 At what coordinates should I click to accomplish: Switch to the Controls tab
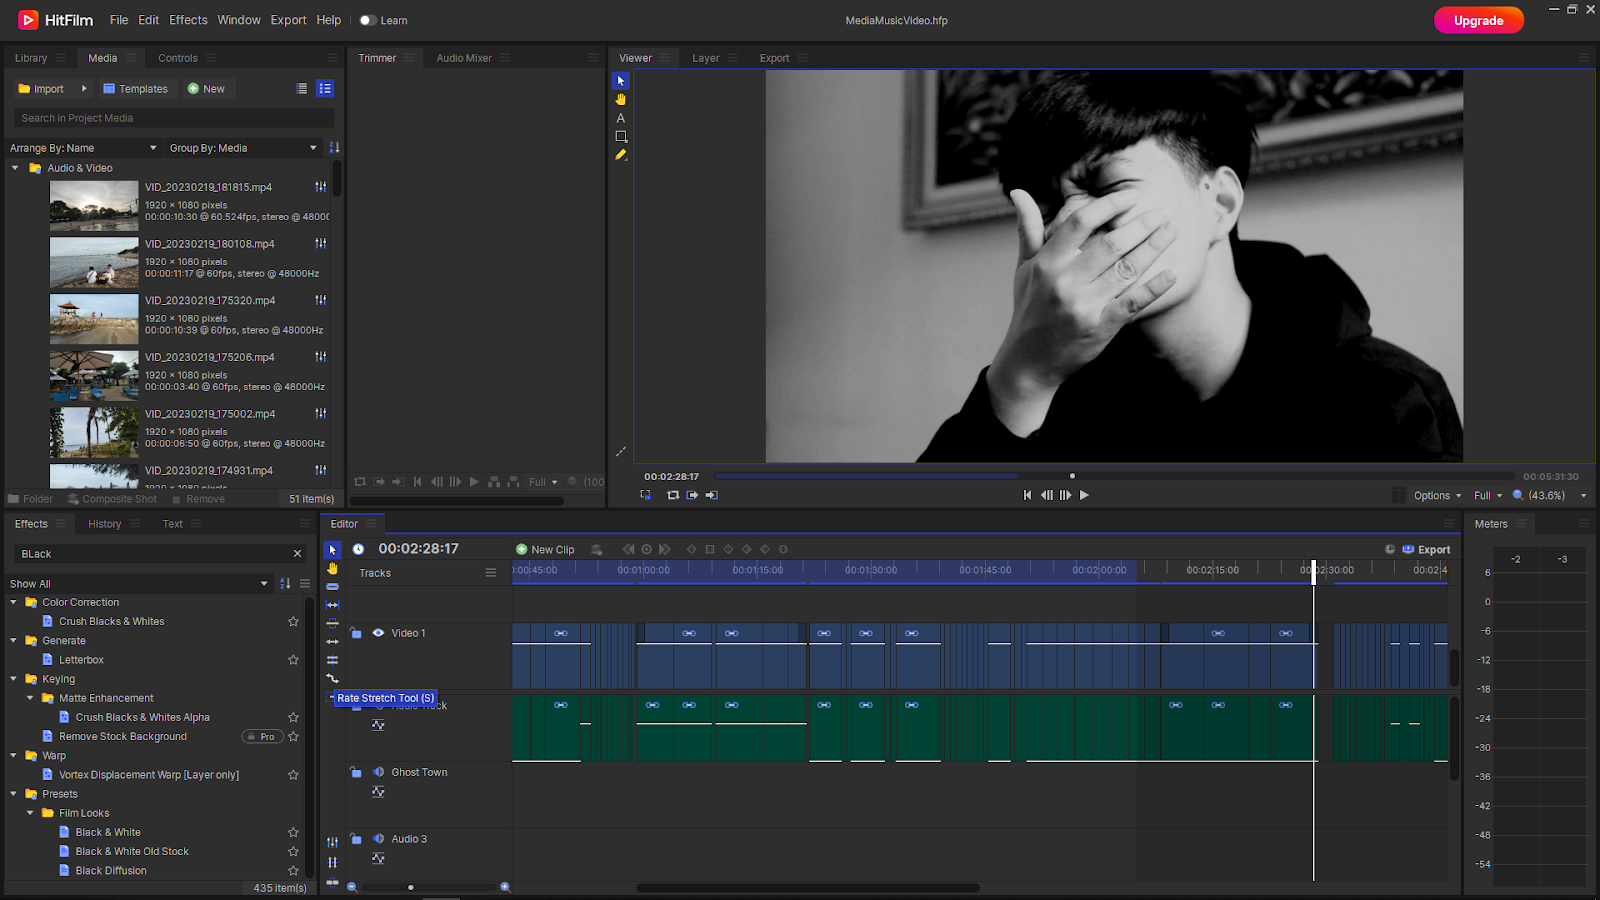point(178,58)
